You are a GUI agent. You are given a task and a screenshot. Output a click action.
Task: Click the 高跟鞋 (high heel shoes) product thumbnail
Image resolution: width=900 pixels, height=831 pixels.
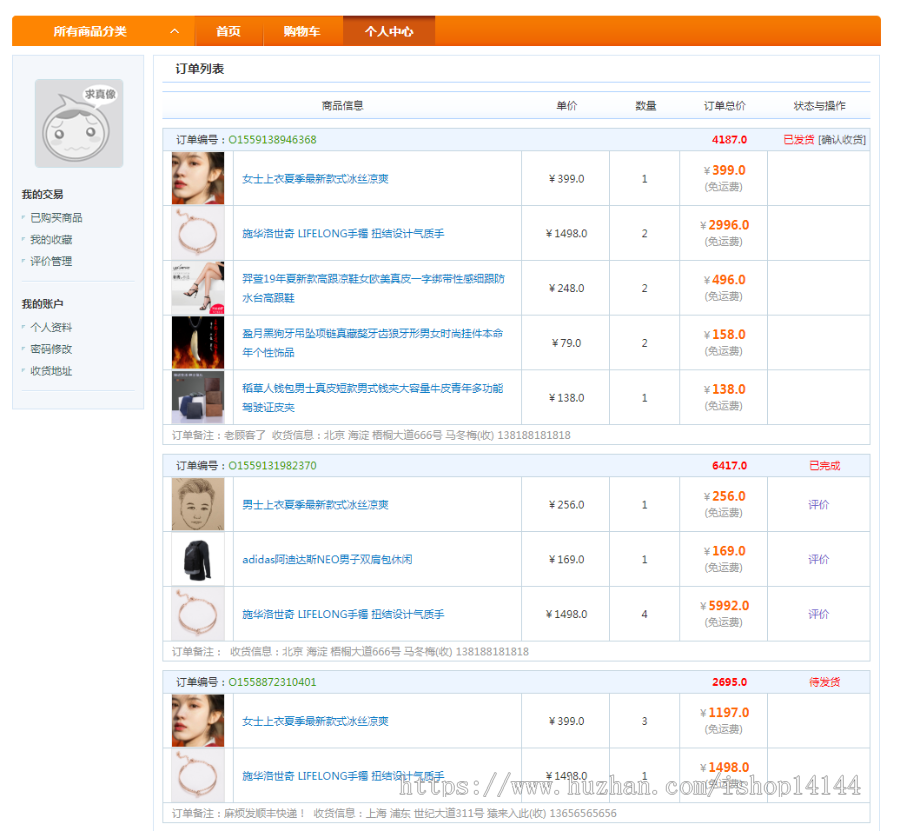pos(197,288)
